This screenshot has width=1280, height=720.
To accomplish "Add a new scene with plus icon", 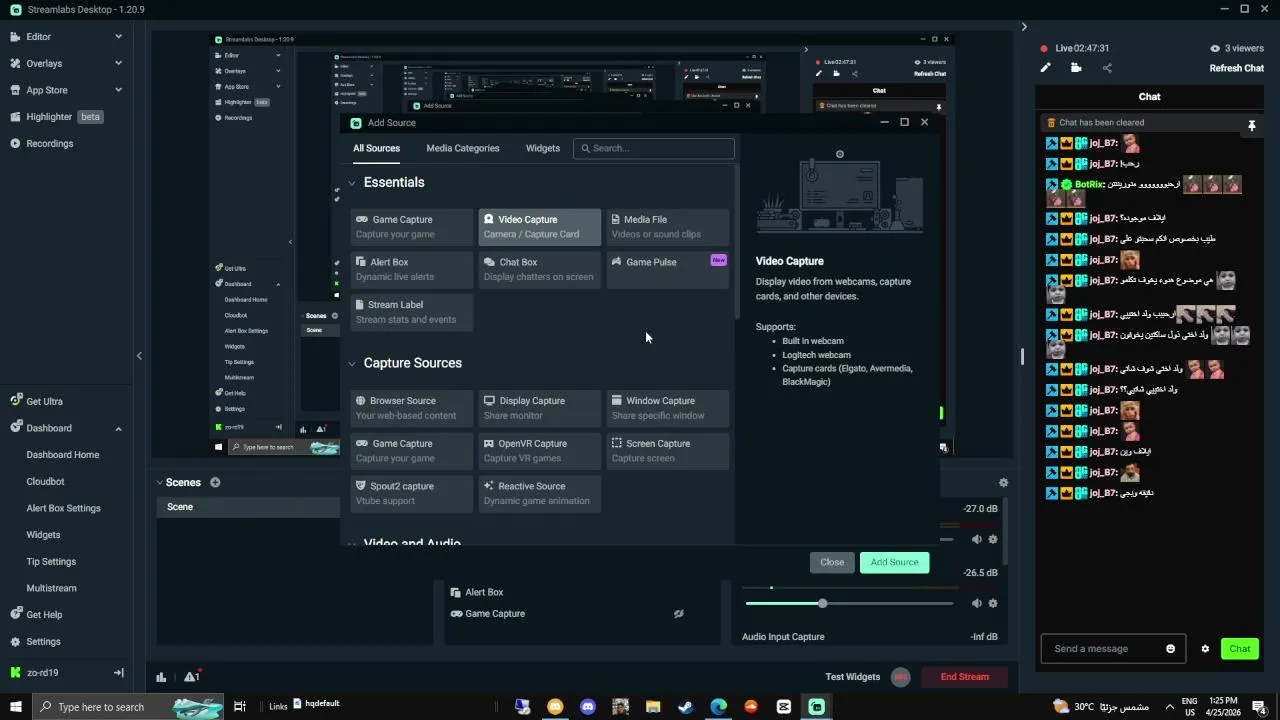I will (x=215, y=482).
